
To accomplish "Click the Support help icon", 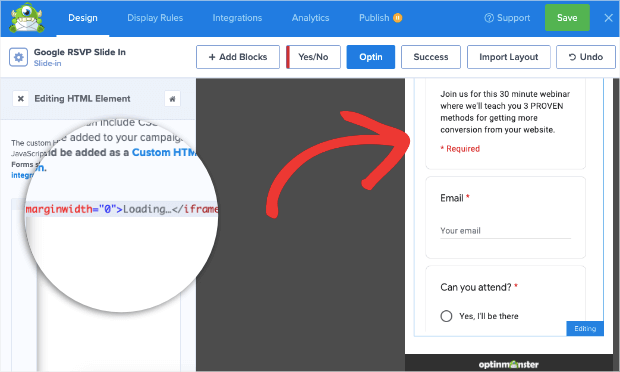I will coord(489,18).
